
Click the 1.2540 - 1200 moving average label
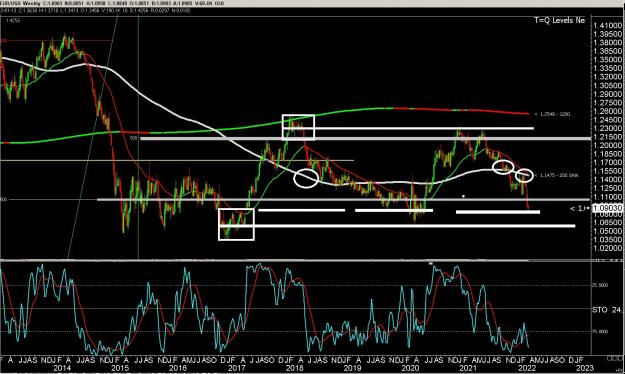[555, 114]
